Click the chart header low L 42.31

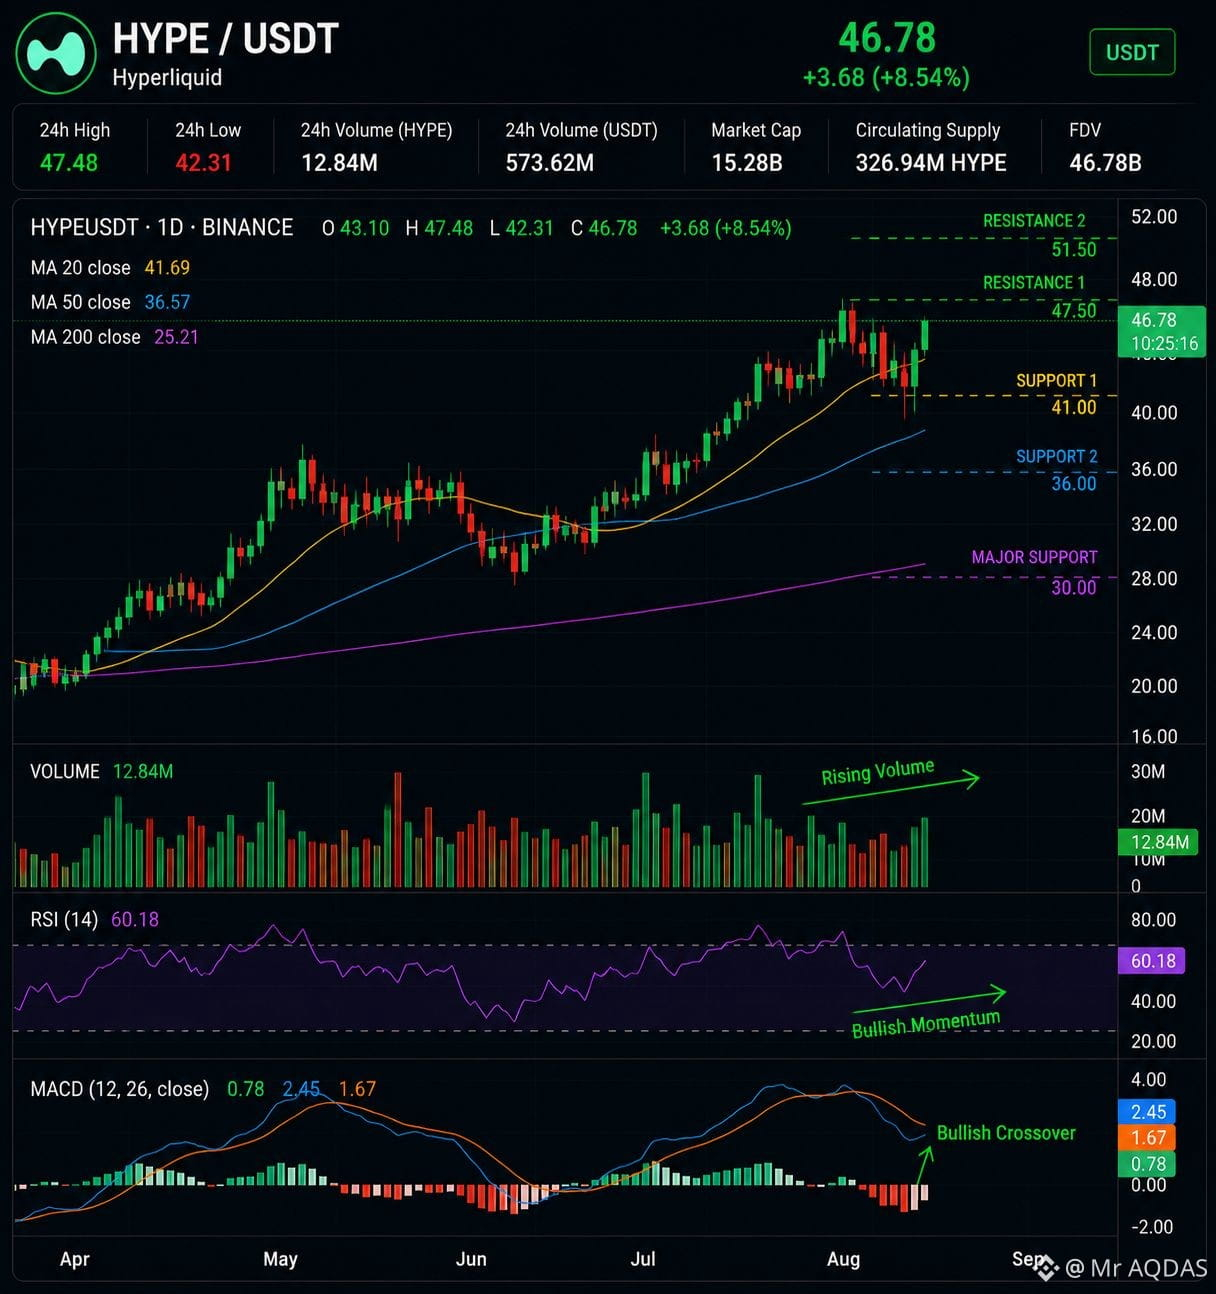point(521,228)
